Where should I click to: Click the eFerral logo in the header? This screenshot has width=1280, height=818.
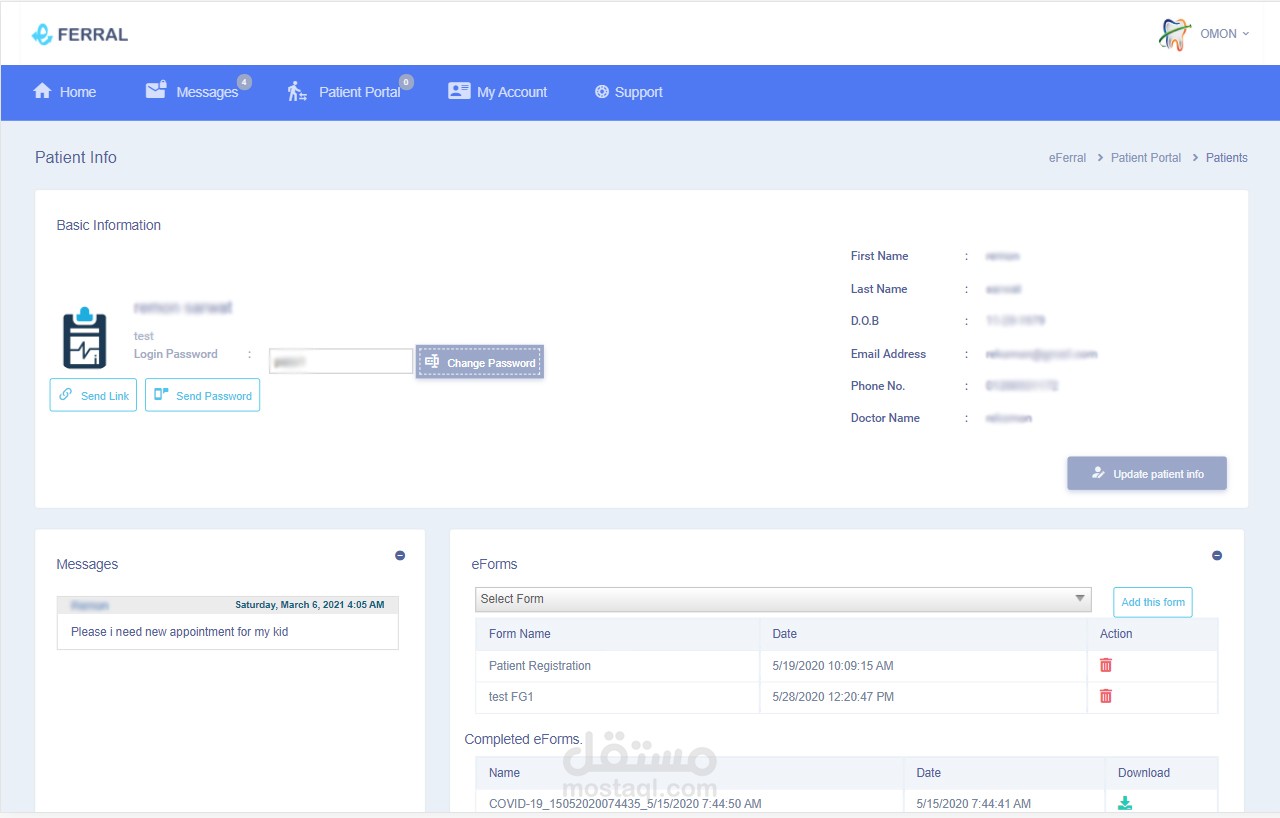pyautogui.click(x=80, y=34)
